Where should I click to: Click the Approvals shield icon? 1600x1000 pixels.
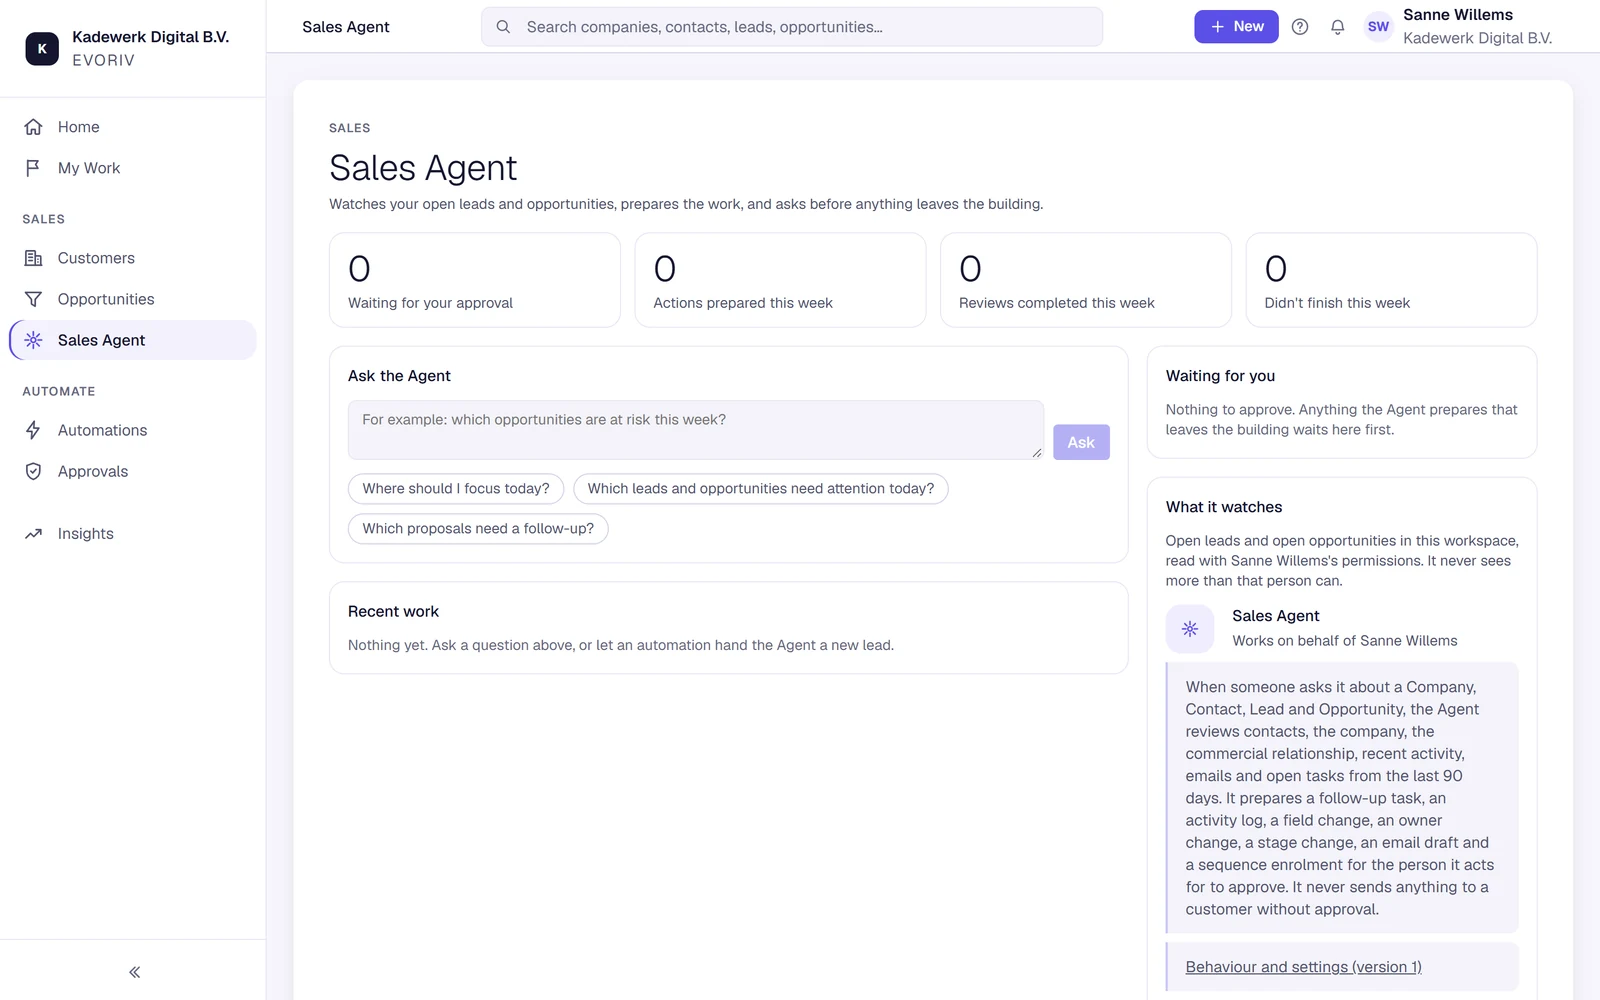(33, 471)
